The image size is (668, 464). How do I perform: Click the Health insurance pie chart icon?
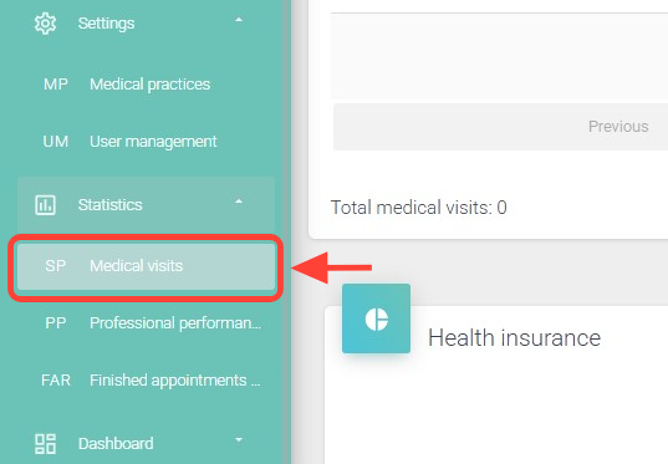pyautogui.click(x=376, y=319)
